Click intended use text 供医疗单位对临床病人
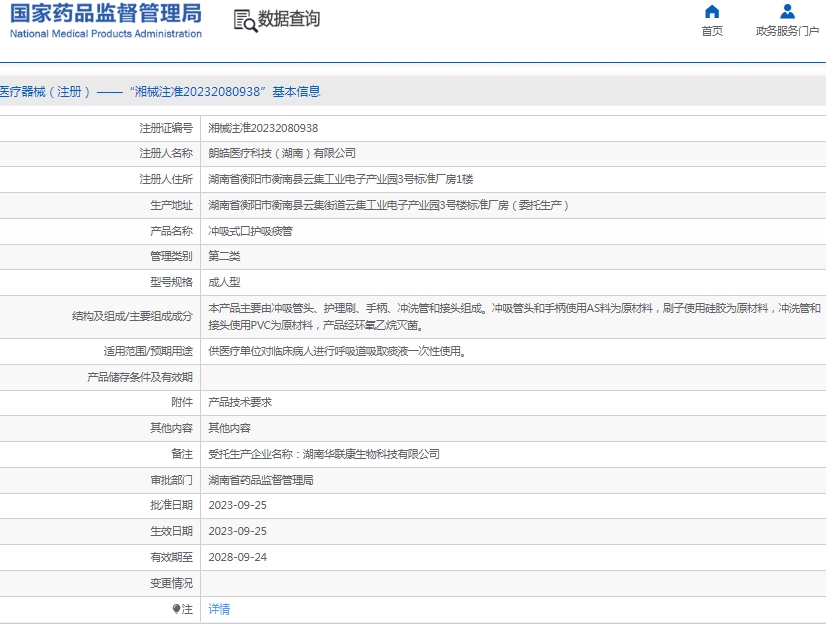 338,351
